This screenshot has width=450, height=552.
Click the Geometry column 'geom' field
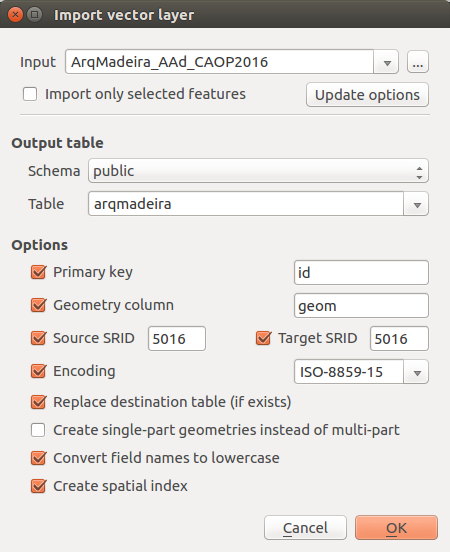pyautogui.click(x=361, y=306)
